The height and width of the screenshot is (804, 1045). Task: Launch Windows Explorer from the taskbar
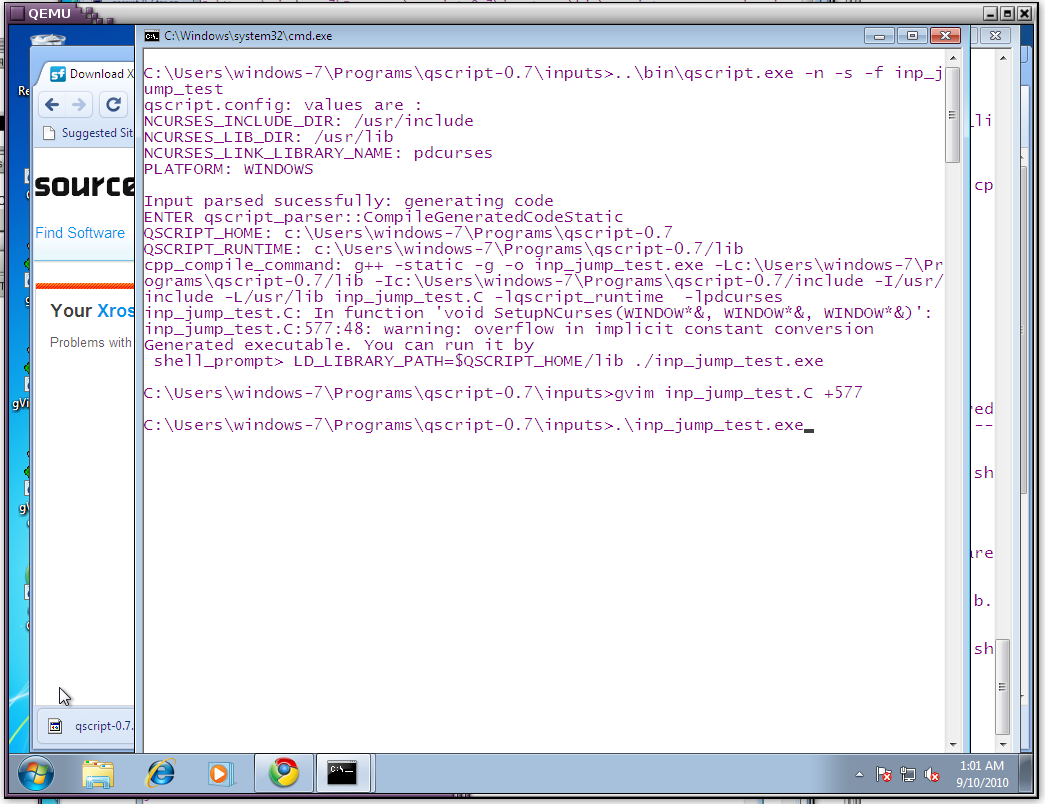coord(98,773)
